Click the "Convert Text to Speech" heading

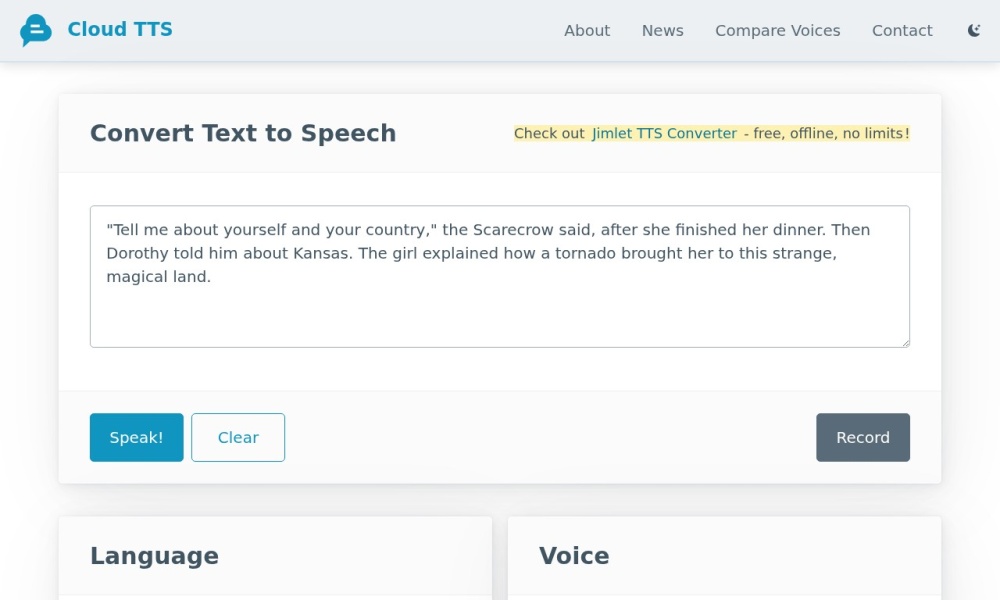click(243, 133)
